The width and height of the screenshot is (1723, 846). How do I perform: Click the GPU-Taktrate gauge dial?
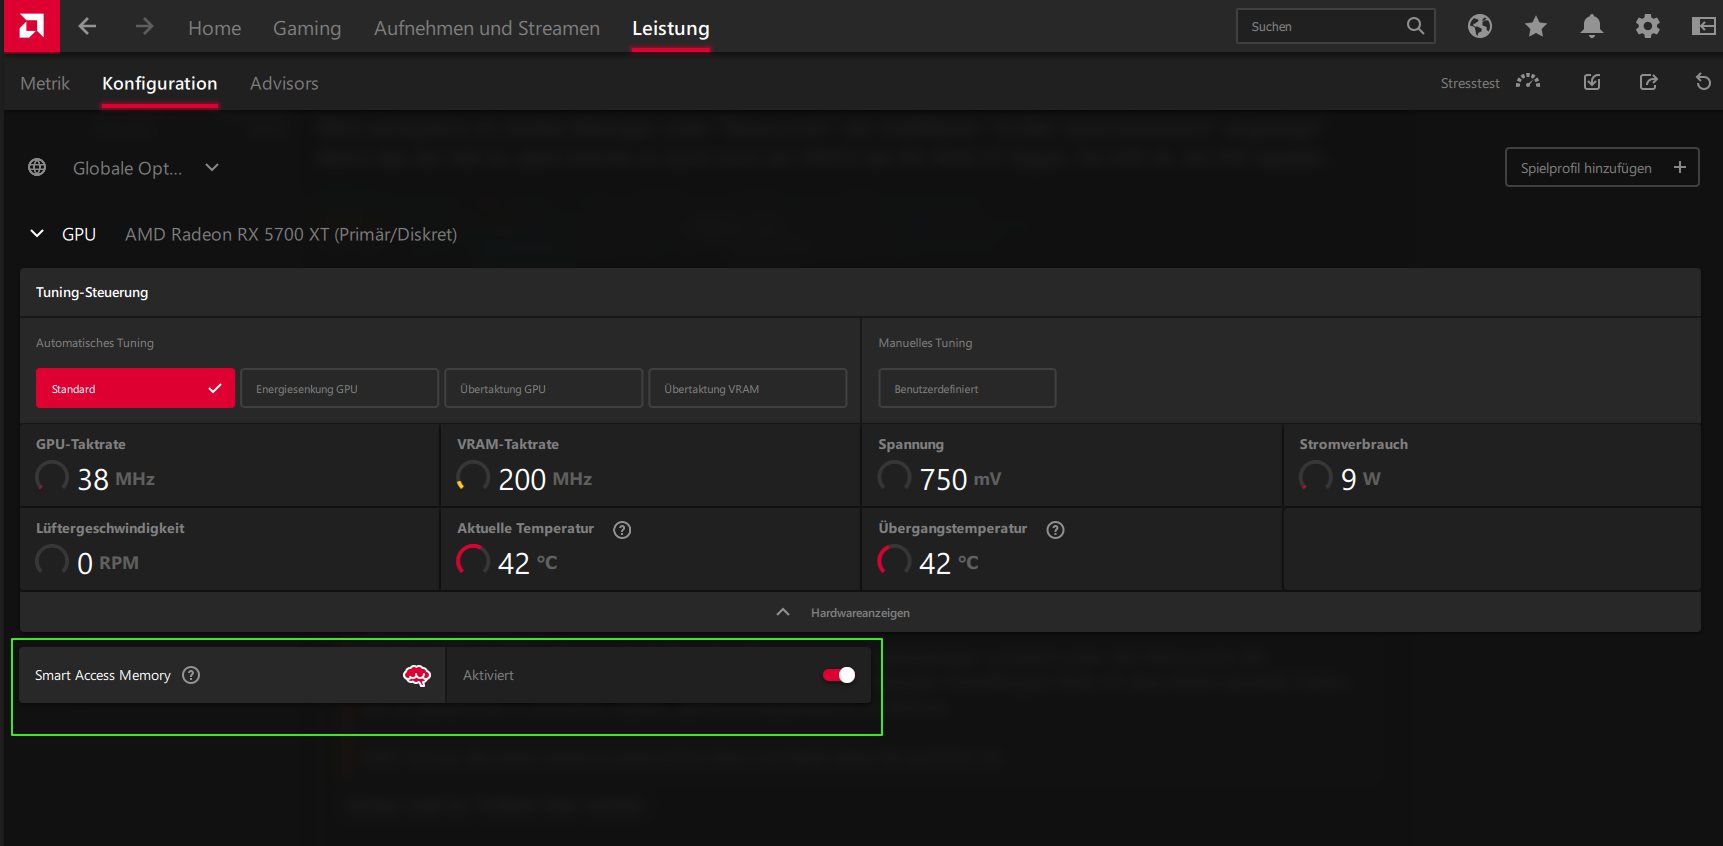[52, 477]
